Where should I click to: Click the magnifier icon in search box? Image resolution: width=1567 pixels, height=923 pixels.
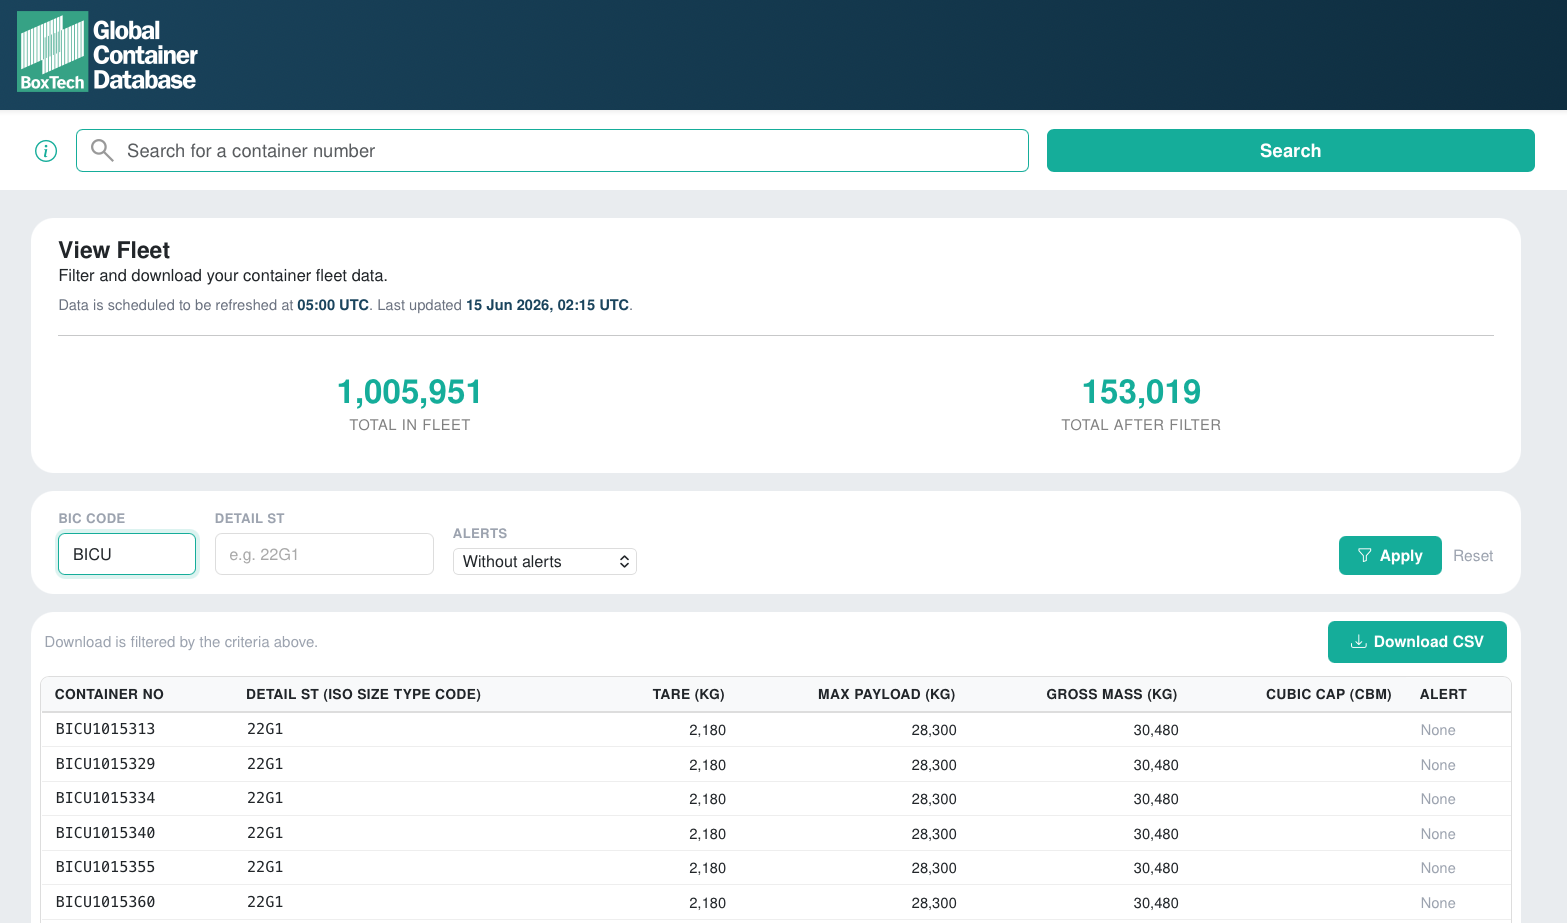[102, 150]
